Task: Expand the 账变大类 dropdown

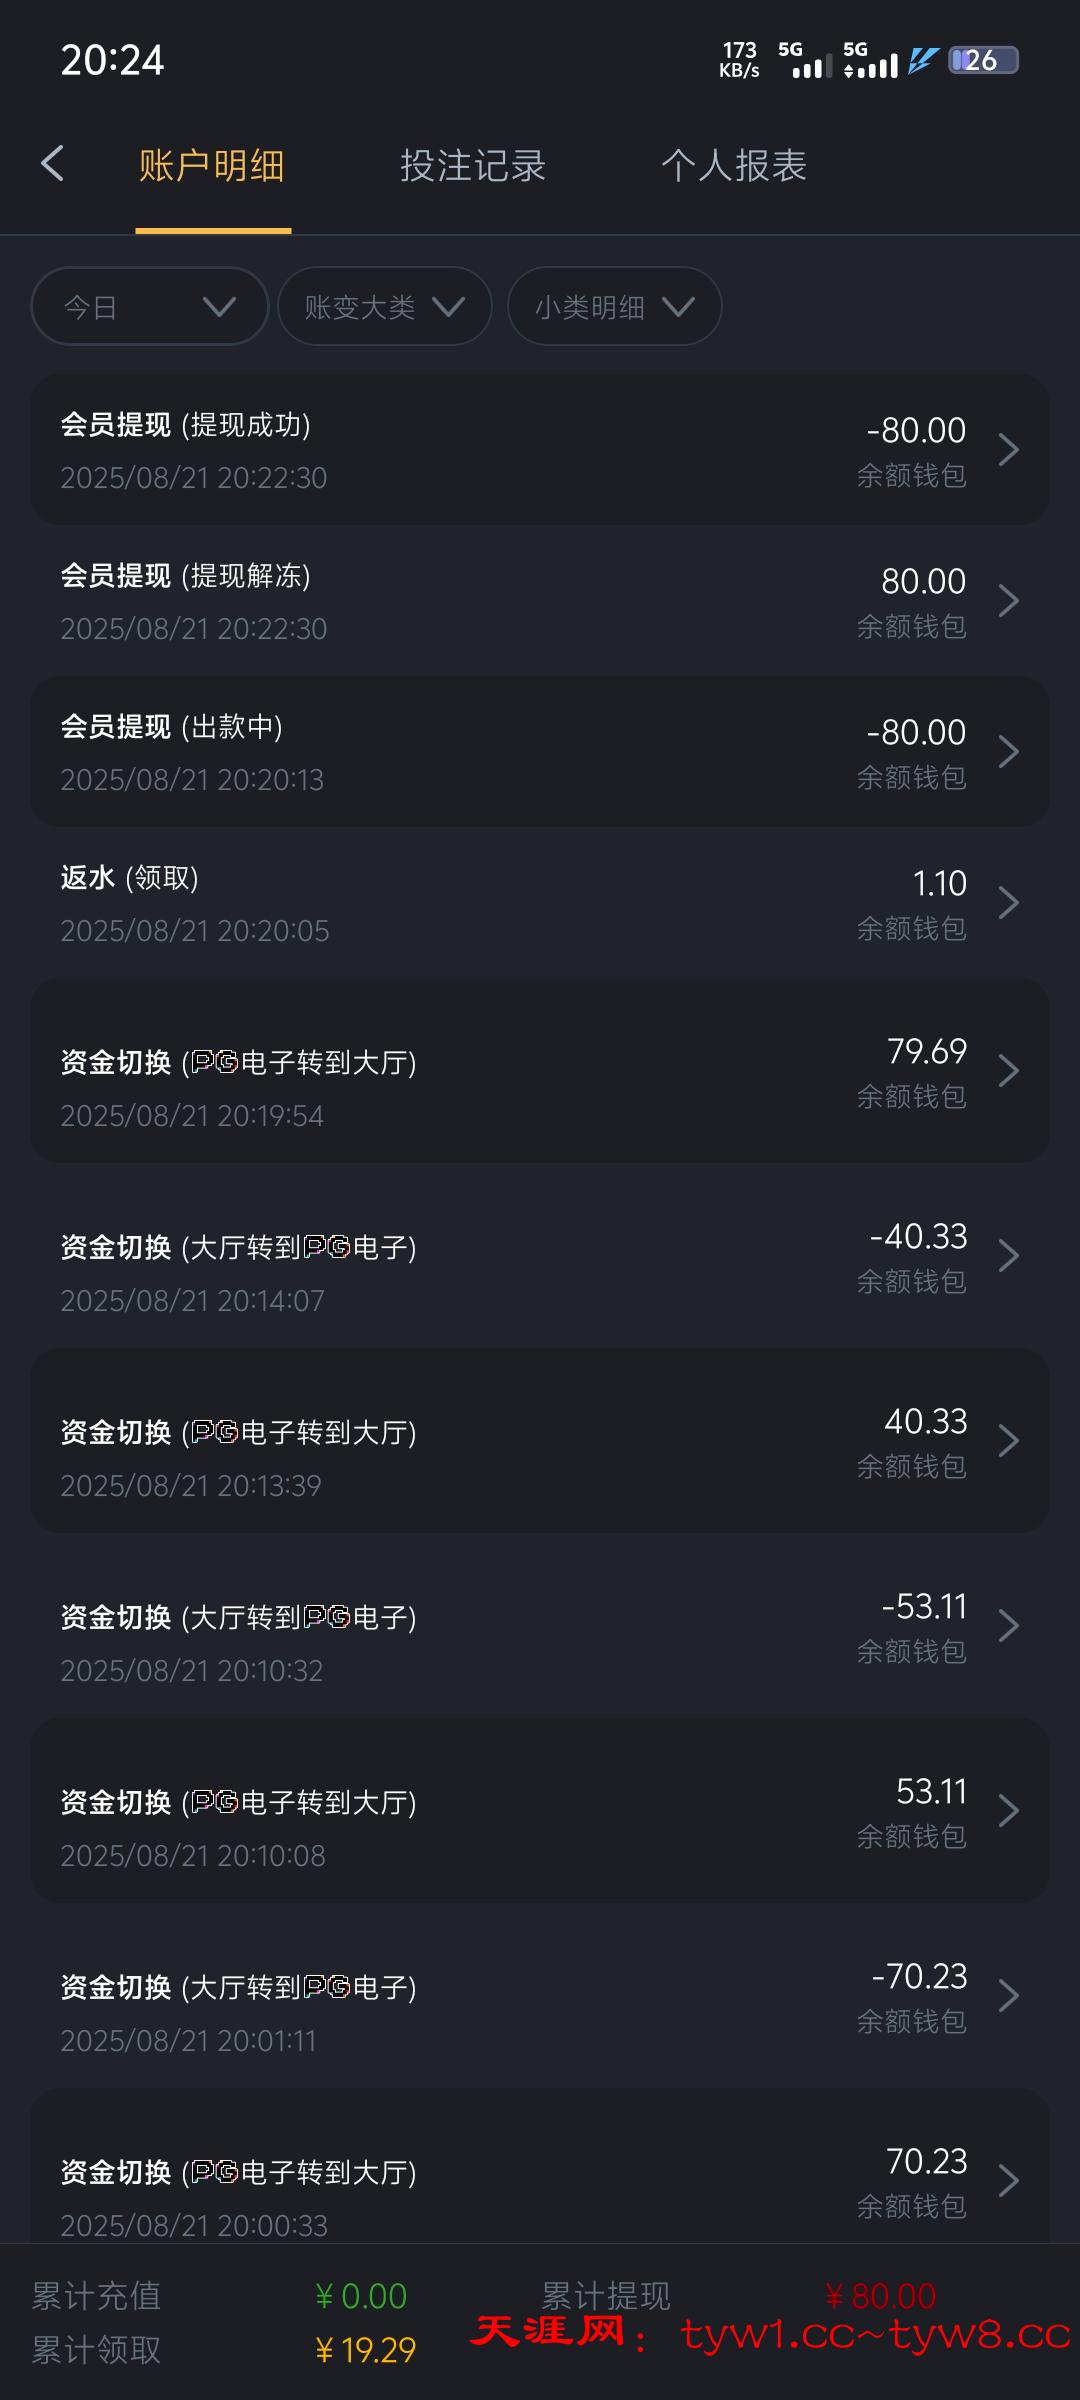Action: pyautogui.click(x=384, y=306)
